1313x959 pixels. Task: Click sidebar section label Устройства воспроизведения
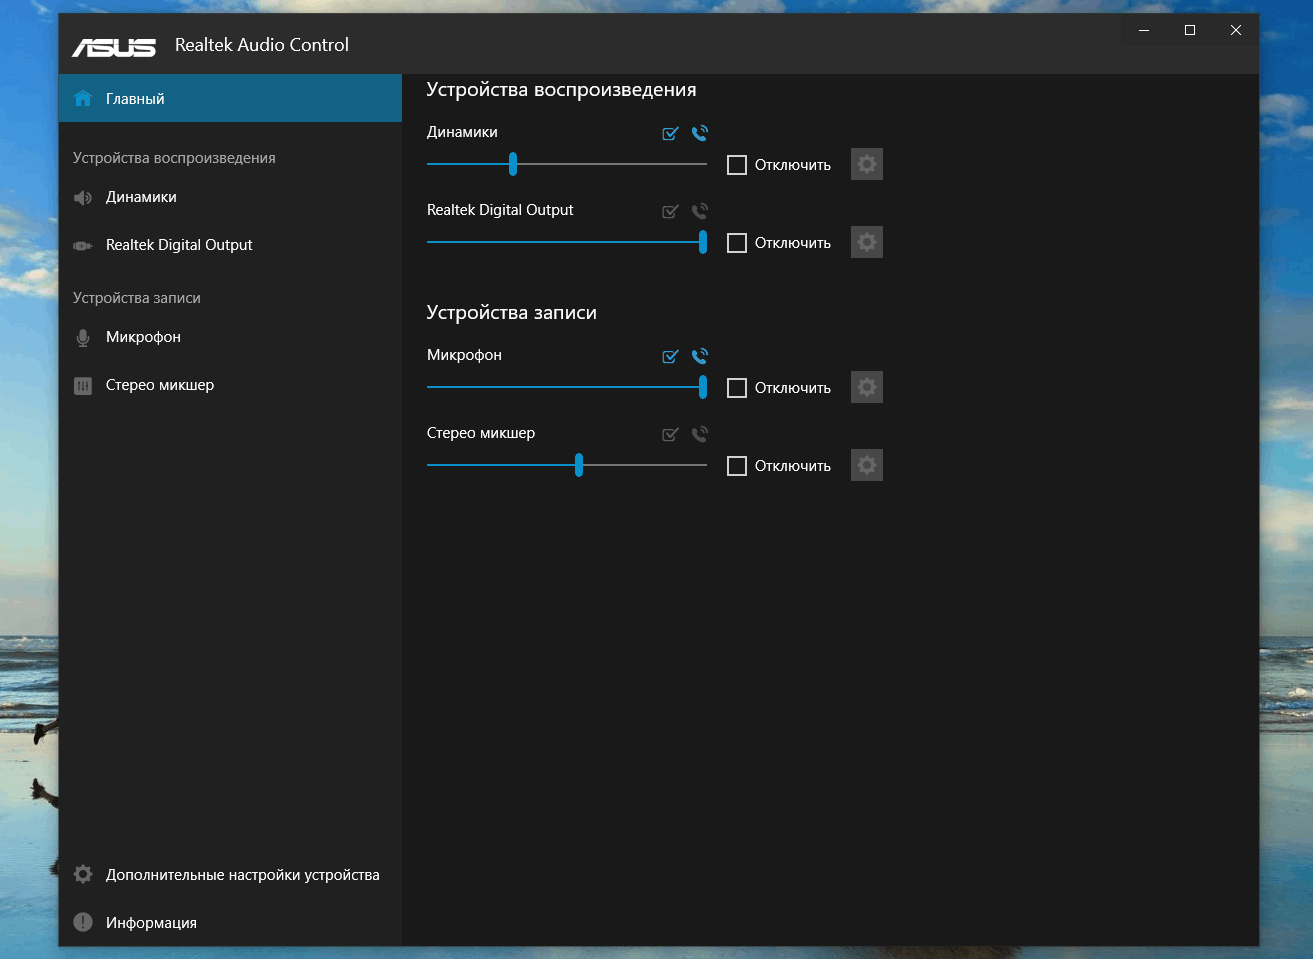click(174, 158)
